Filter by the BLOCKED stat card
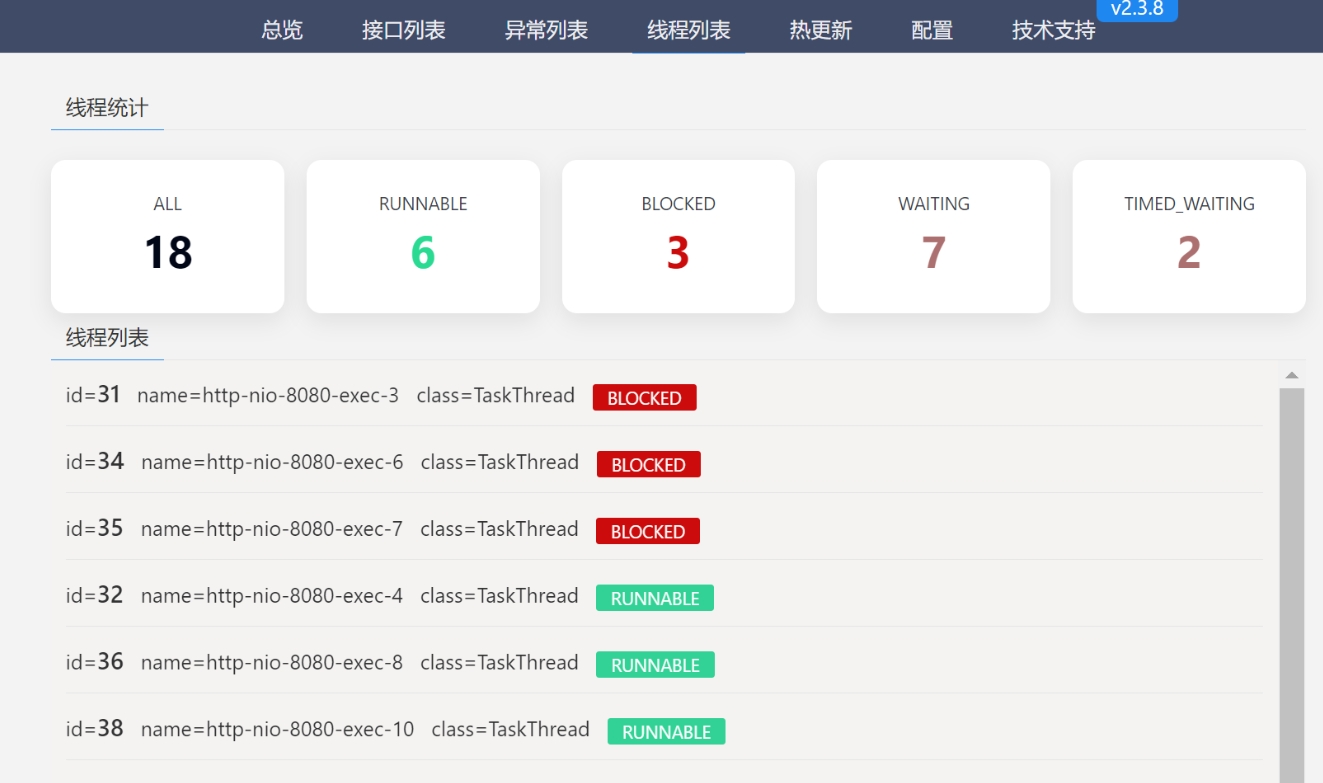 678,236
